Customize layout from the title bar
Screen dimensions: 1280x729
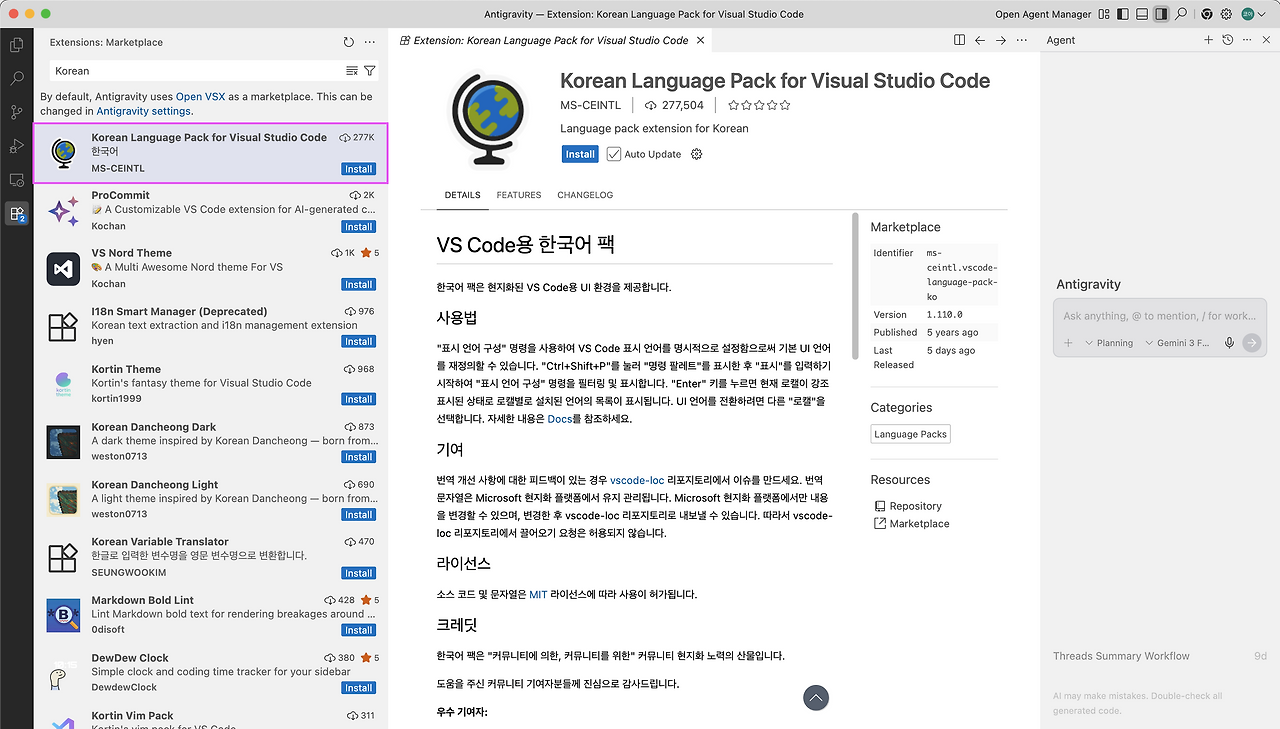(x=1104, y=14)
